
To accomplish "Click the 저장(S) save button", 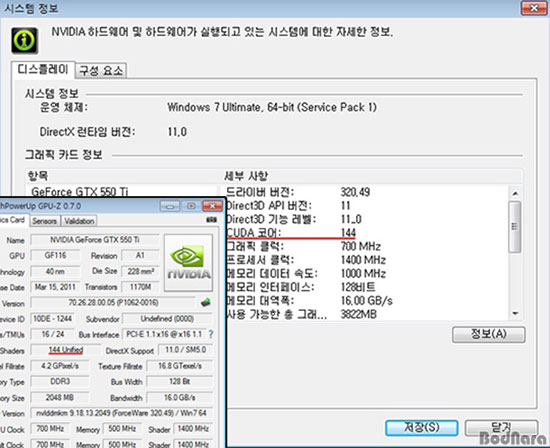I will point(421,428).
